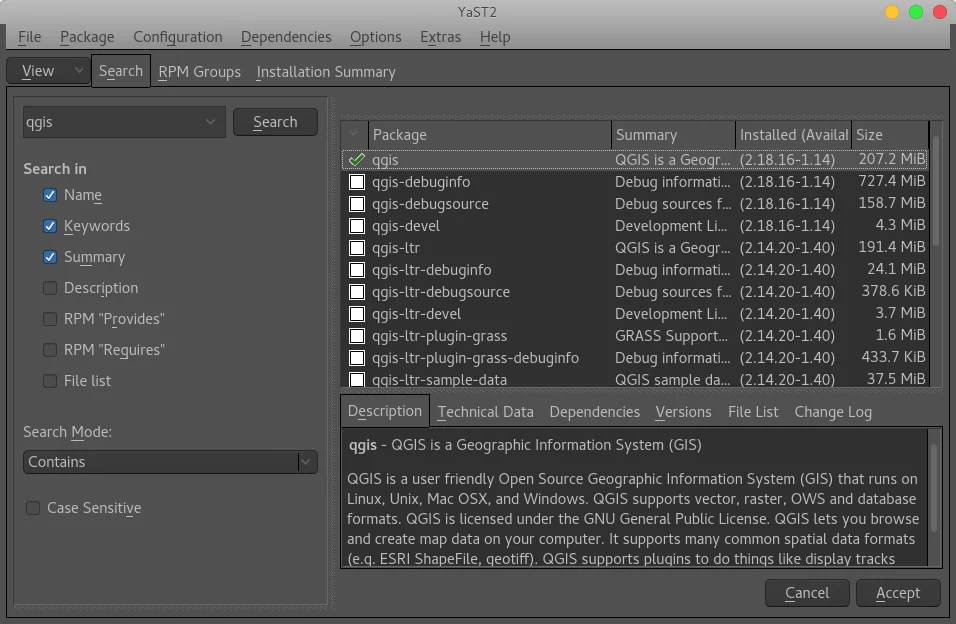Toggle qgis-ltr-plugin-grass-debuginfo status box

(357, 357)
